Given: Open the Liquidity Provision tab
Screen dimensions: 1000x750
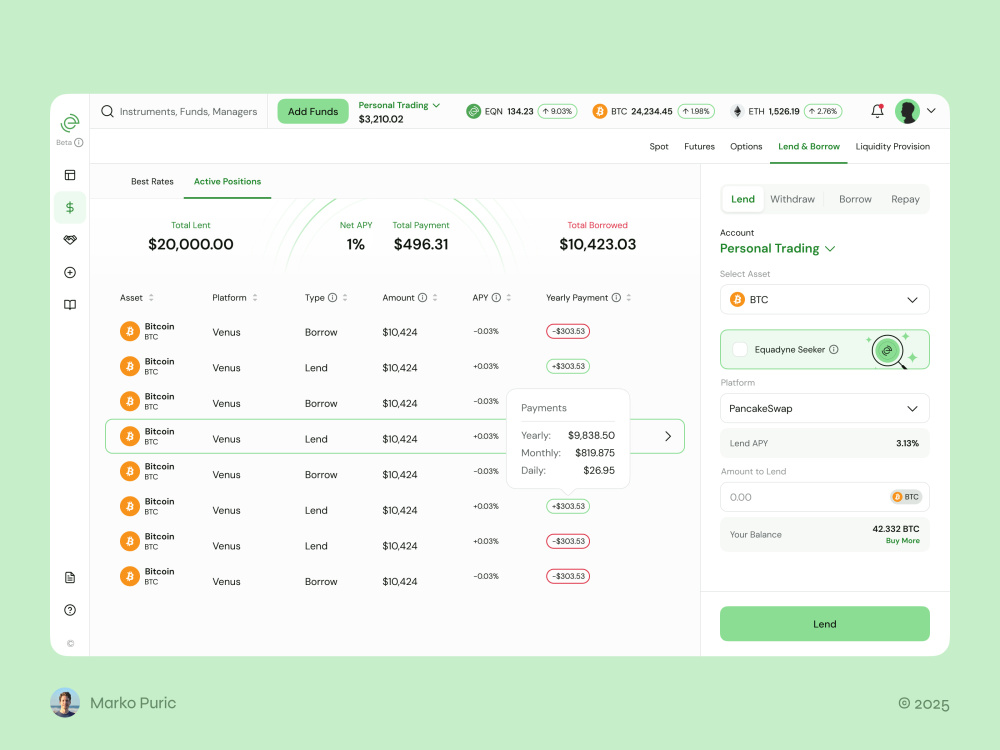Looking at the screenshot, I should (x=892, y=147).
